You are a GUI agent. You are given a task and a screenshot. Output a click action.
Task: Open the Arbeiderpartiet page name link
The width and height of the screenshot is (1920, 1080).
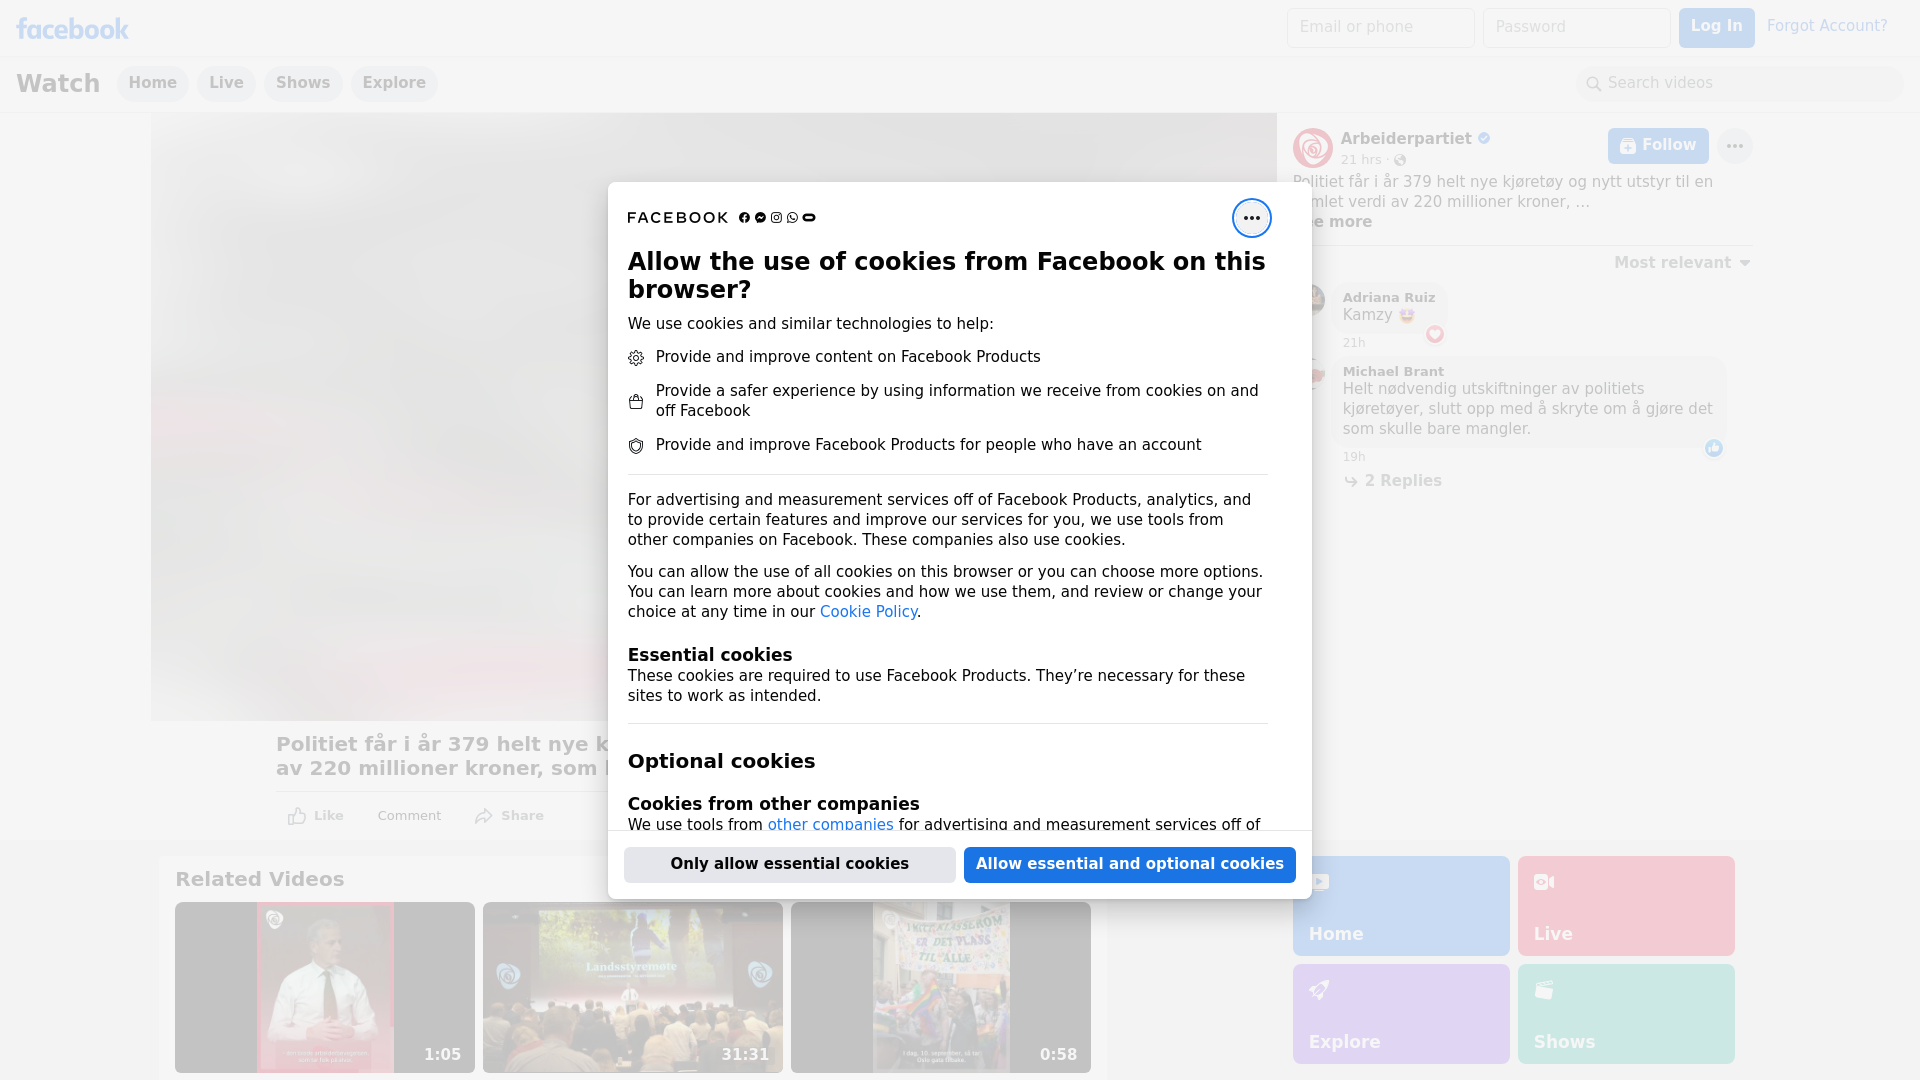pos(1405,139)
